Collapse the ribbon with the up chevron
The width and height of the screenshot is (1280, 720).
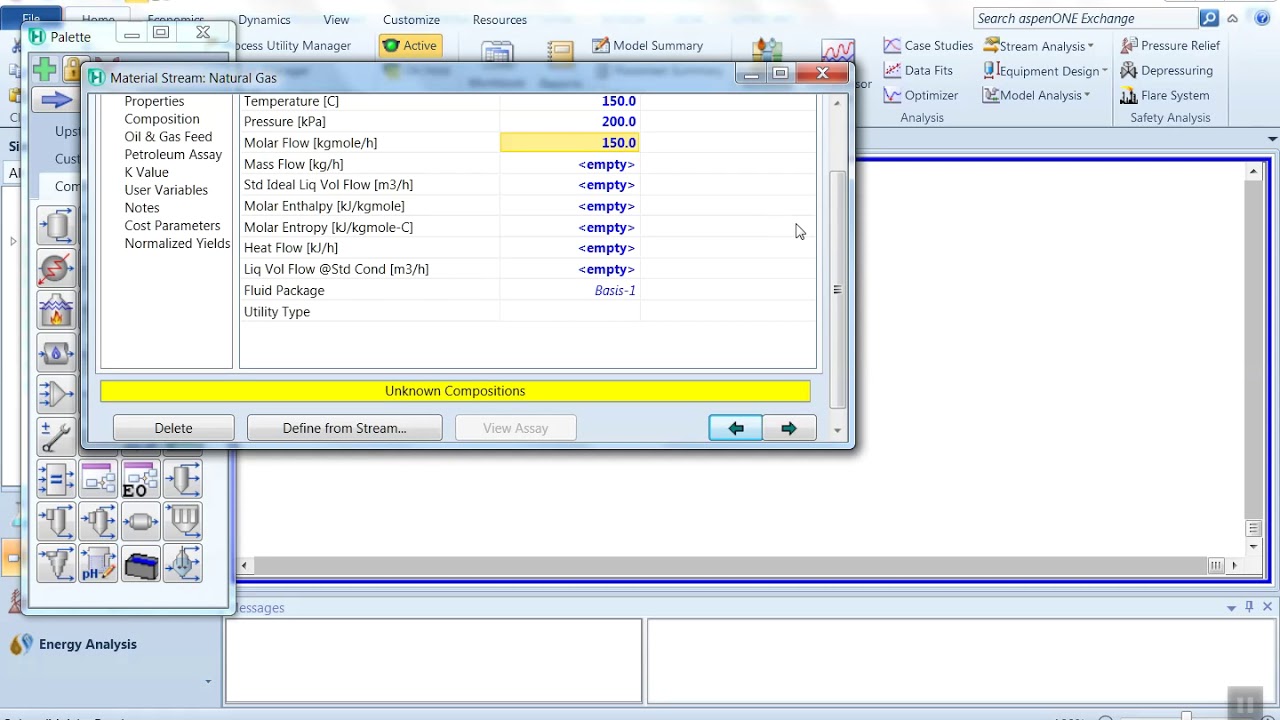coord(1233,18)
